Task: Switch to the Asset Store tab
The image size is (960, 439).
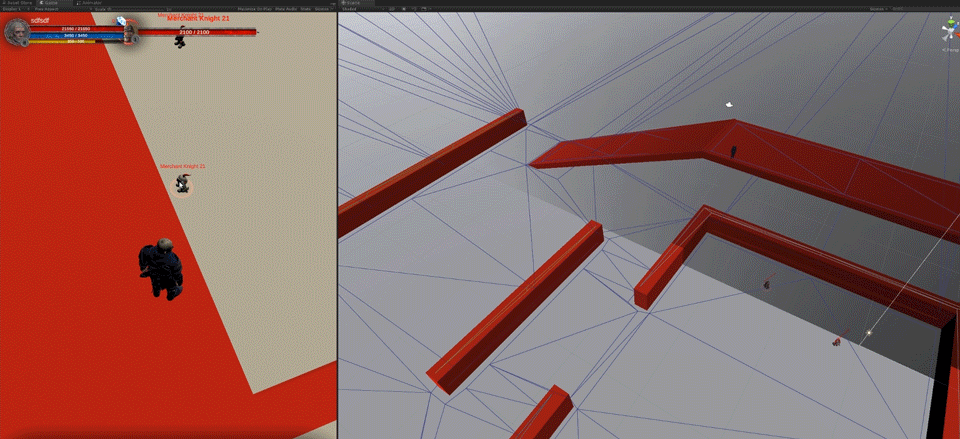Action: click(x=18, y=3)
